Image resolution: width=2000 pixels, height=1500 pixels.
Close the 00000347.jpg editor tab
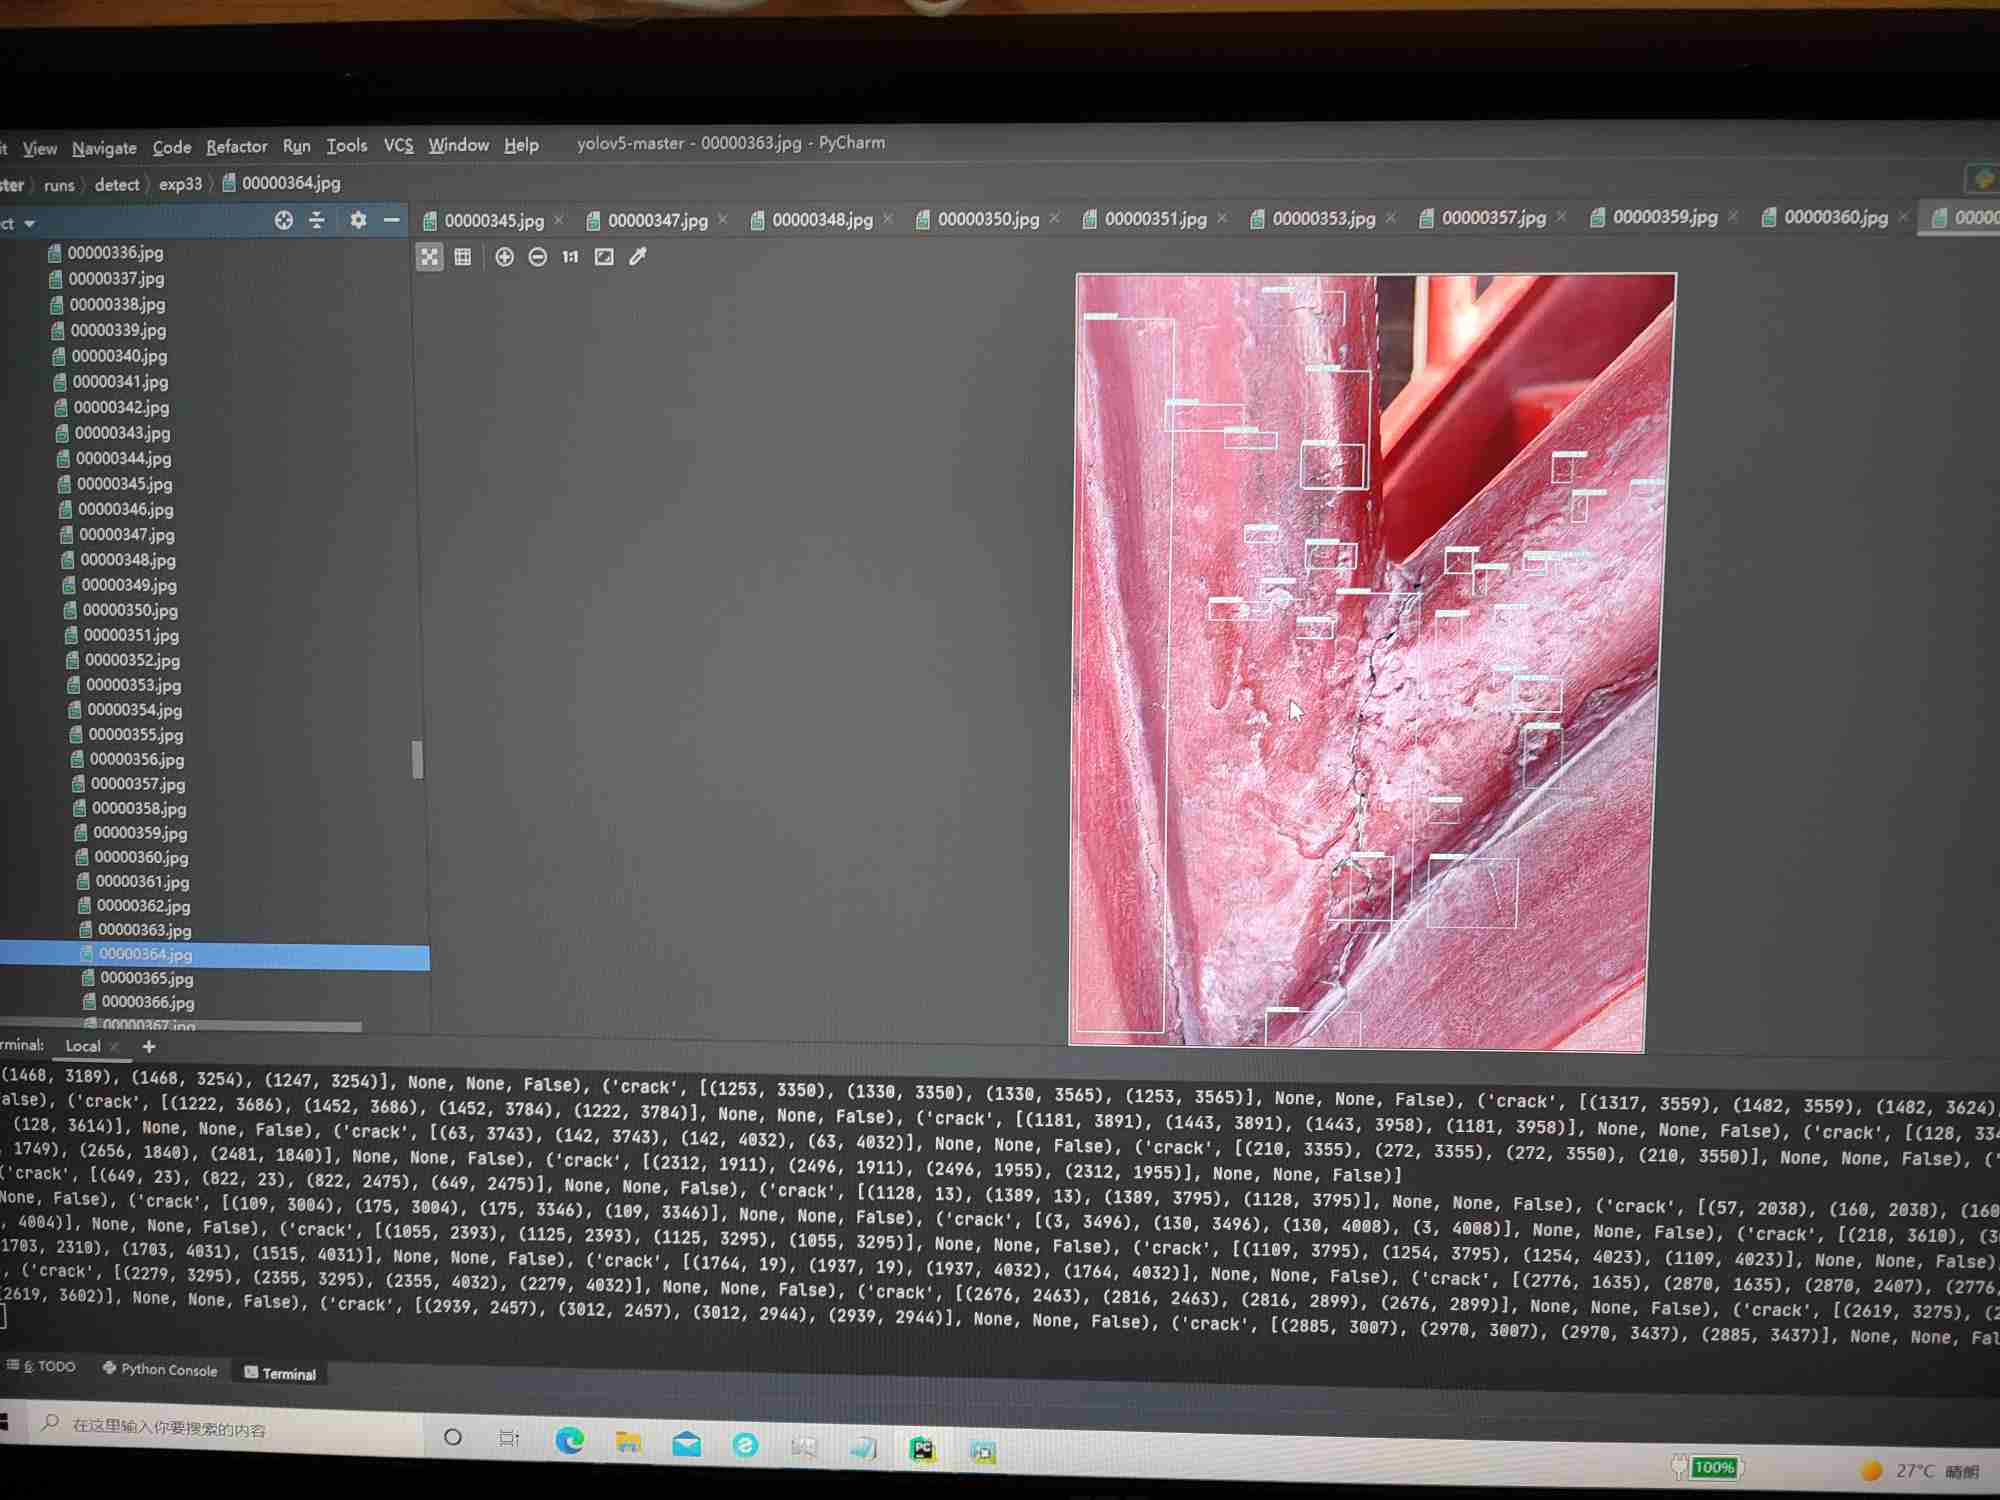coord(723,219)
